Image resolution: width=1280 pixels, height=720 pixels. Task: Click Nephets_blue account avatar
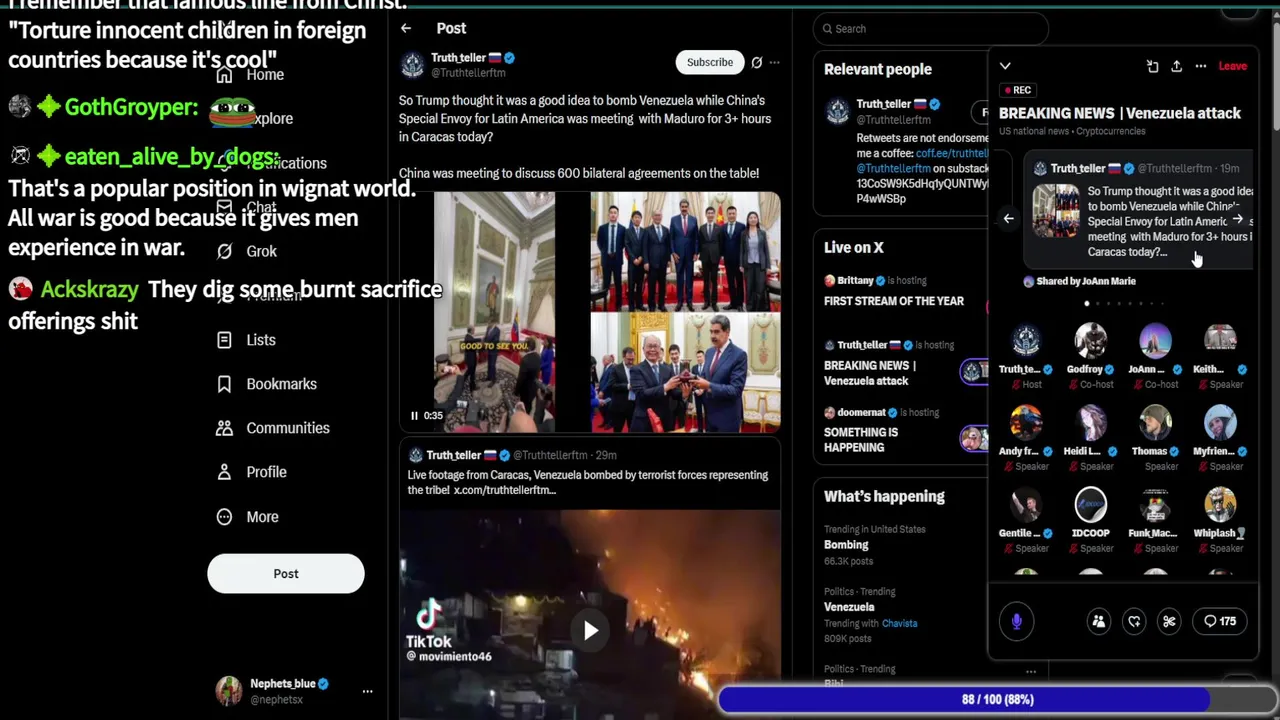pos(229,691)
